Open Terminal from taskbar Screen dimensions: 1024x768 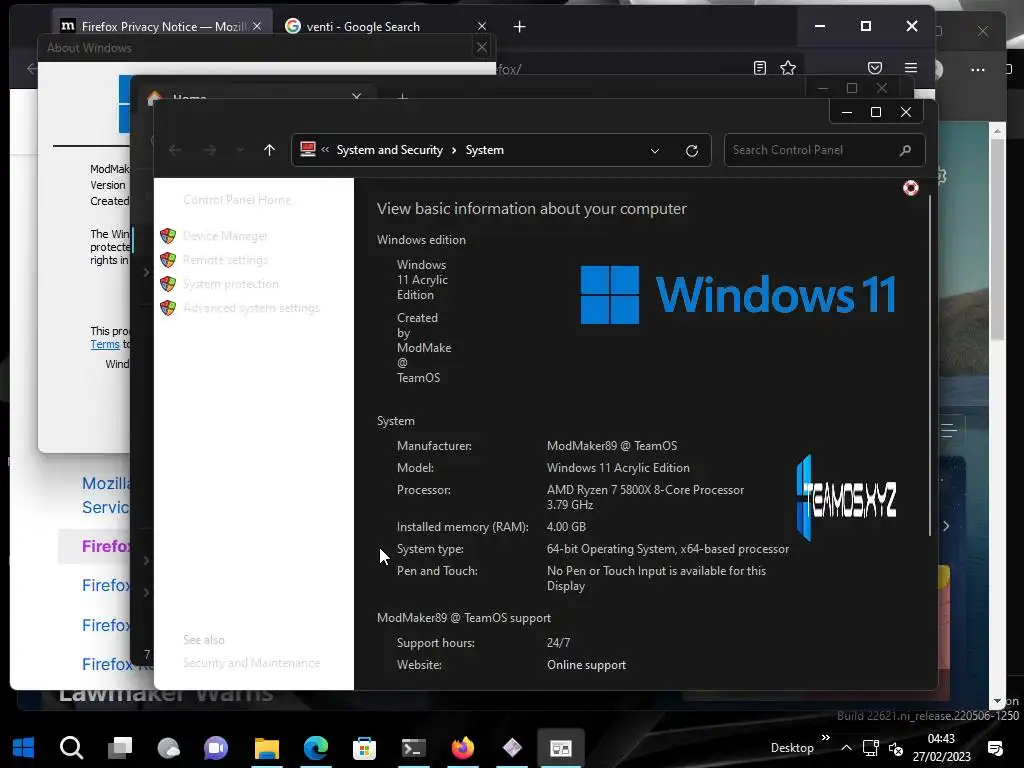pyautogui.click(x=413, y=748)
